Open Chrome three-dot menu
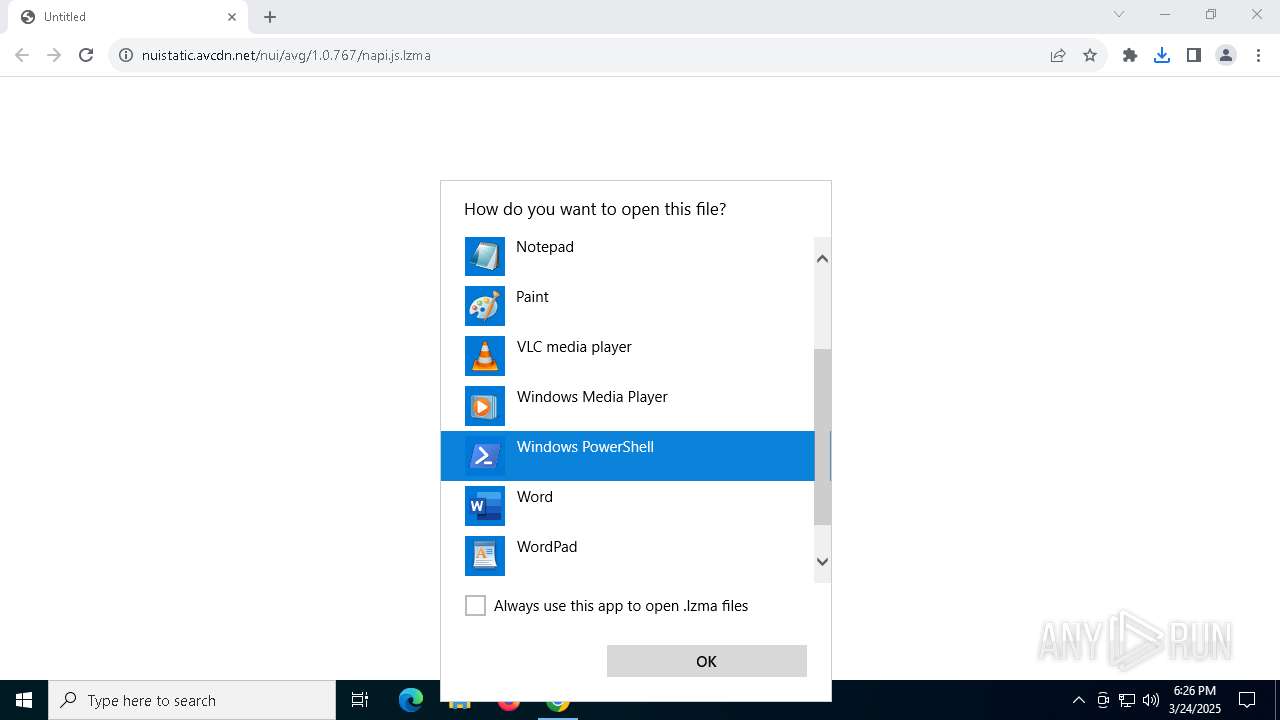 [1258, 55]
